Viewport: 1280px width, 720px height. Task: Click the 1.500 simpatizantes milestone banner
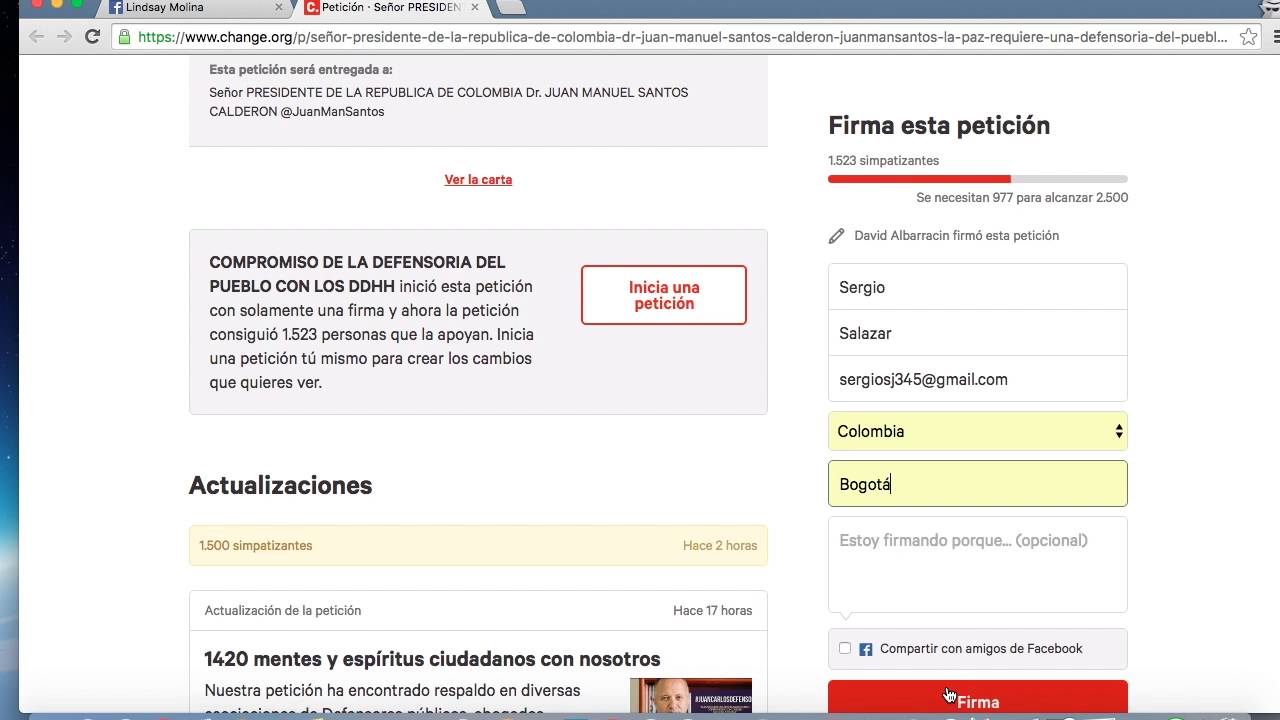click(x=478, y=546)
